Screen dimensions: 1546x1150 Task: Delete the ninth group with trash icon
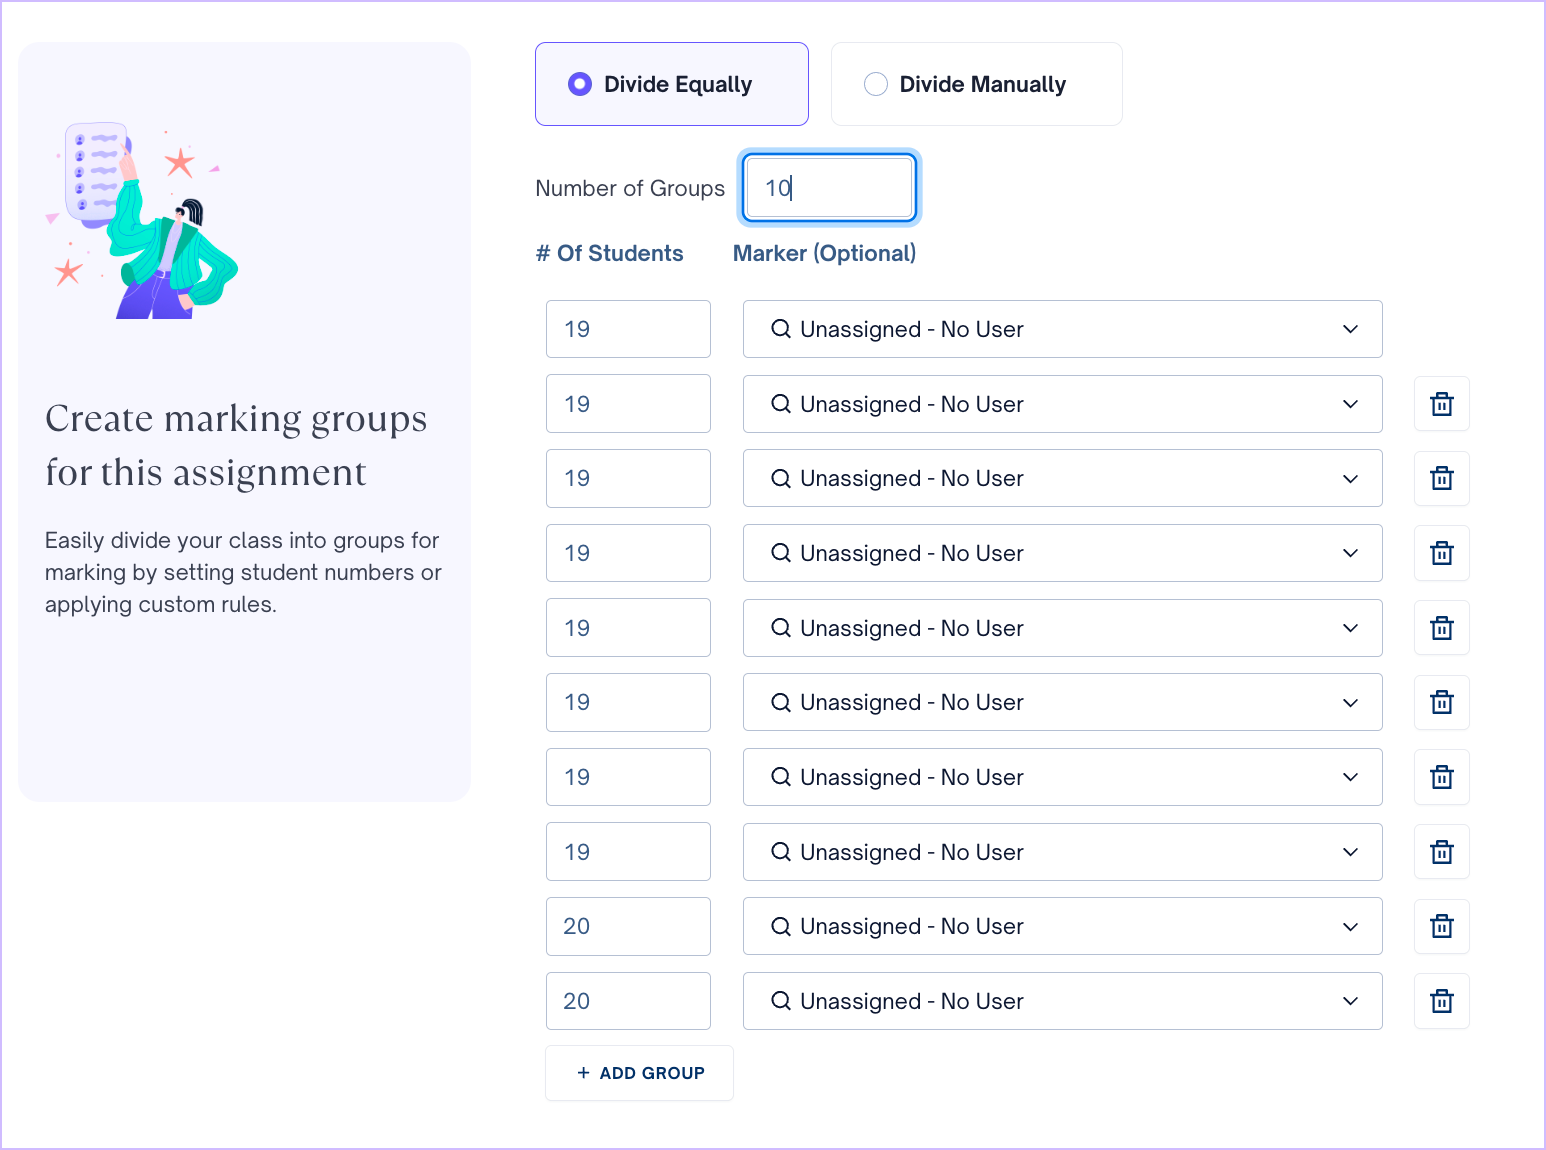click(1441, 926)
